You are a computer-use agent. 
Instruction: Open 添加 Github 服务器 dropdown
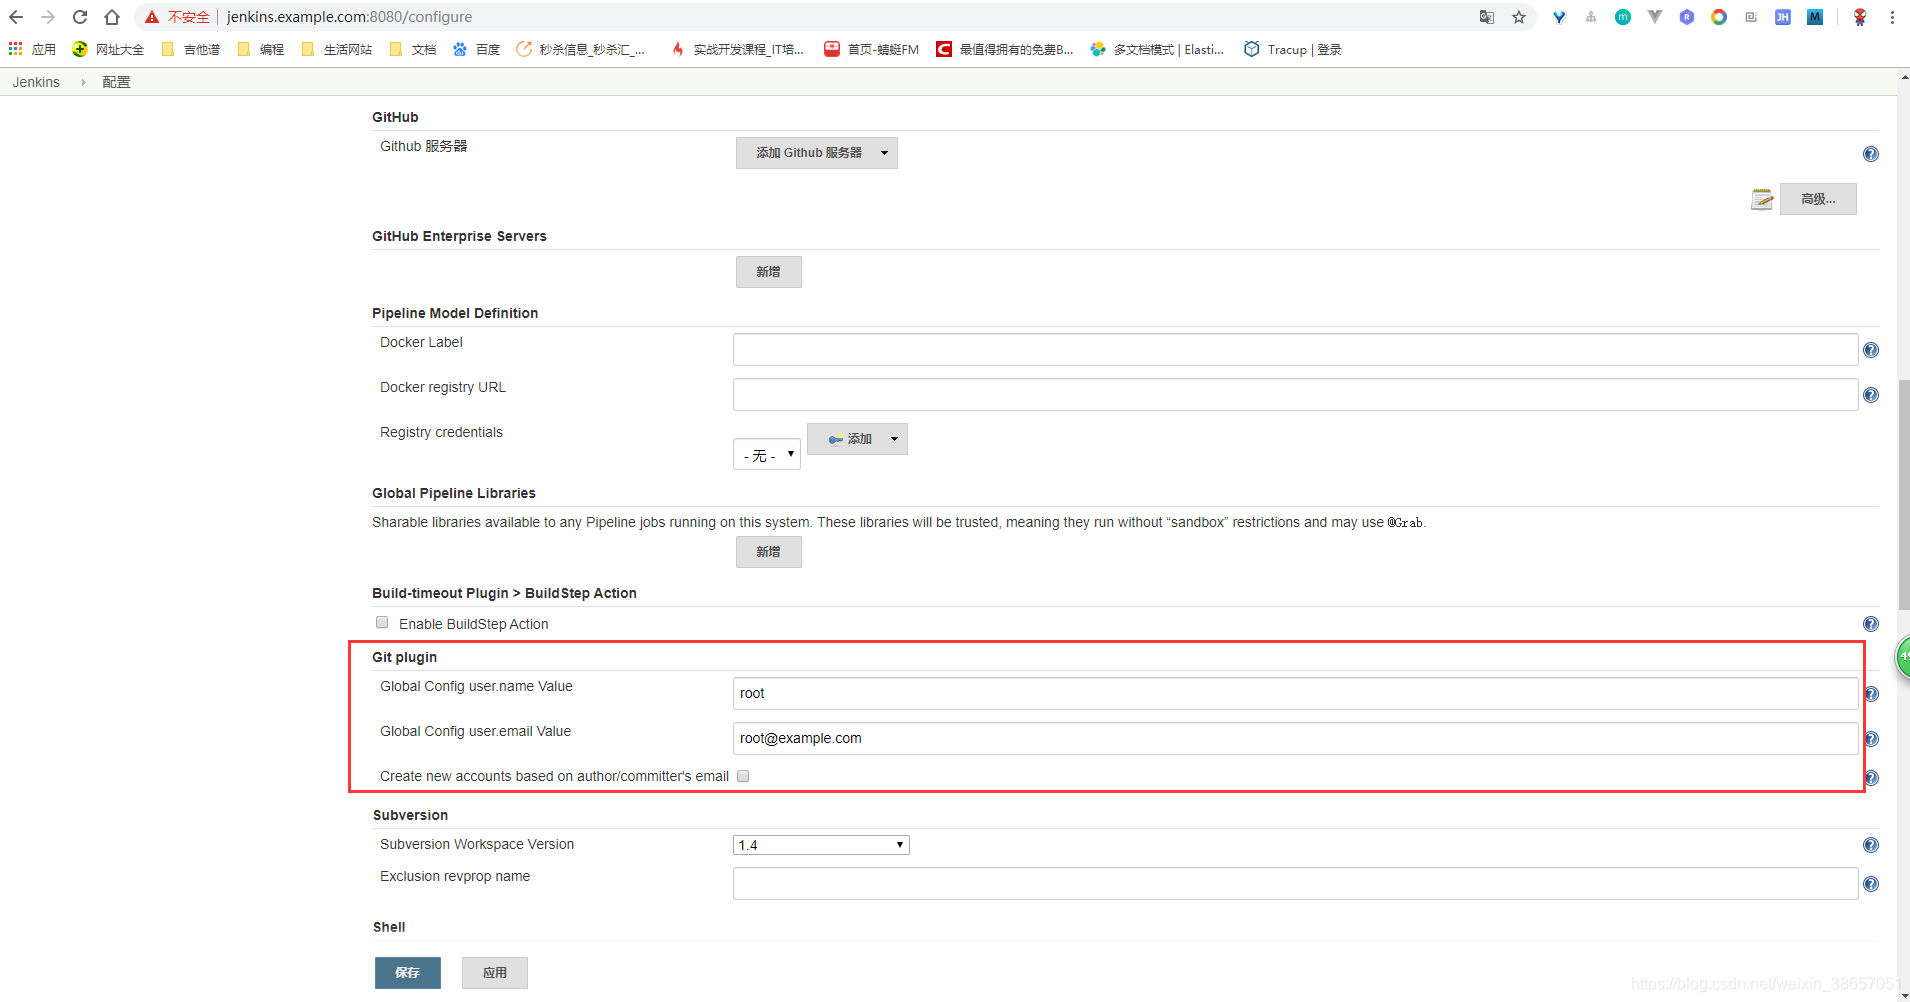[816, 153]
